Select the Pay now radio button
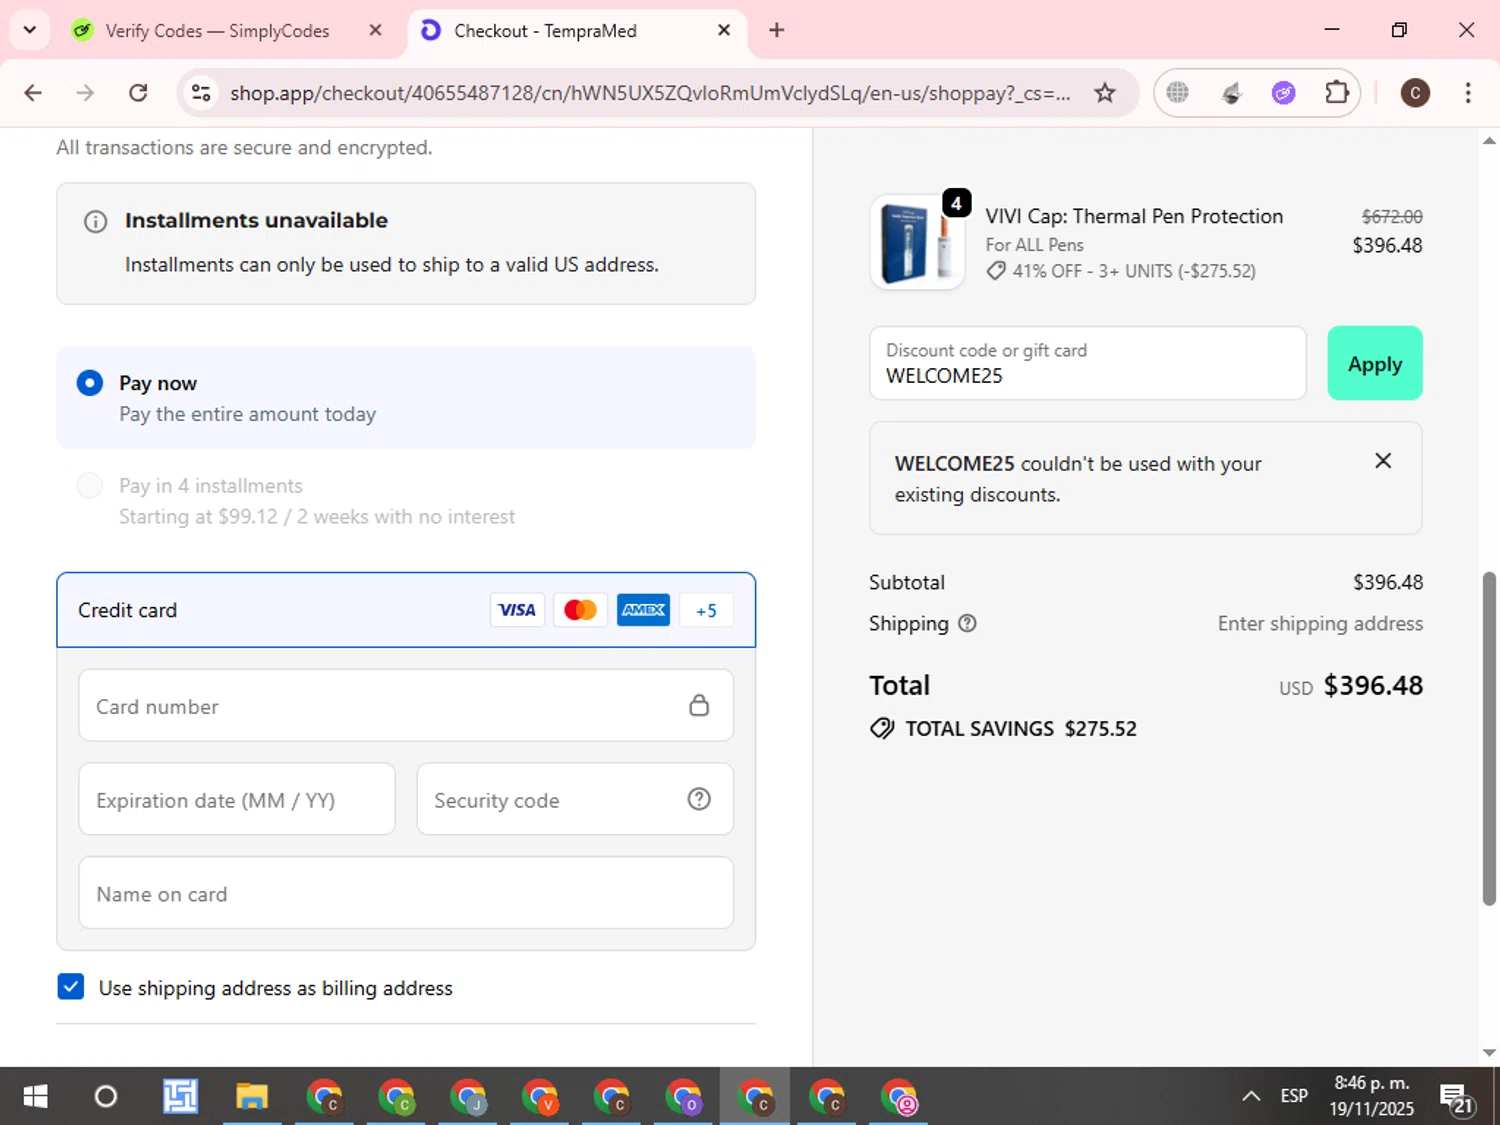Screen dimensions: 1500x1125 (x=90, y=383)
